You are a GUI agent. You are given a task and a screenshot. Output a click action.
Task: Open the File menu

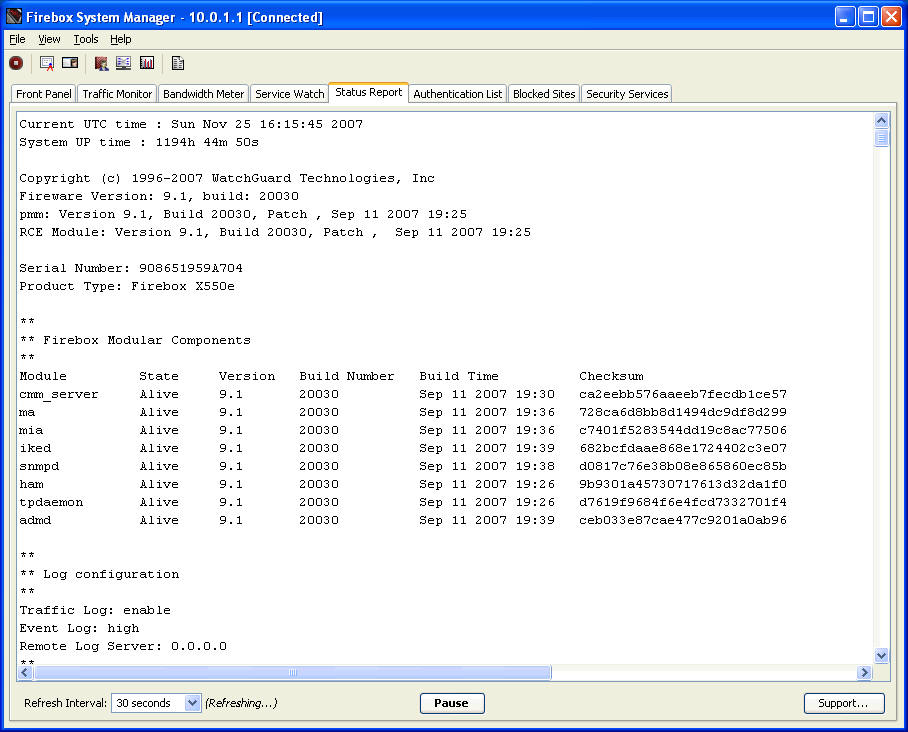(x=17, y=39)
